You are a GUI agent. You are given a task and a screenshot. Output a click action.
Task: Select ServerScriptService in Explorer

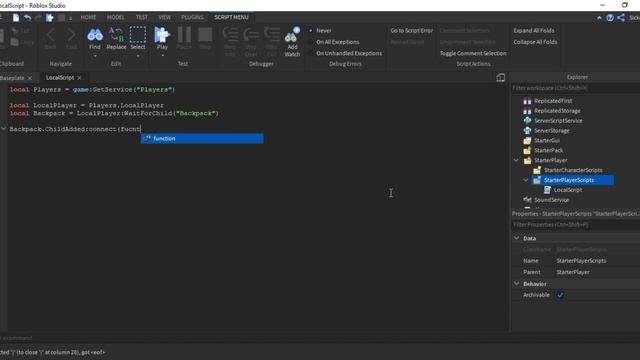[x=558, y=120]
